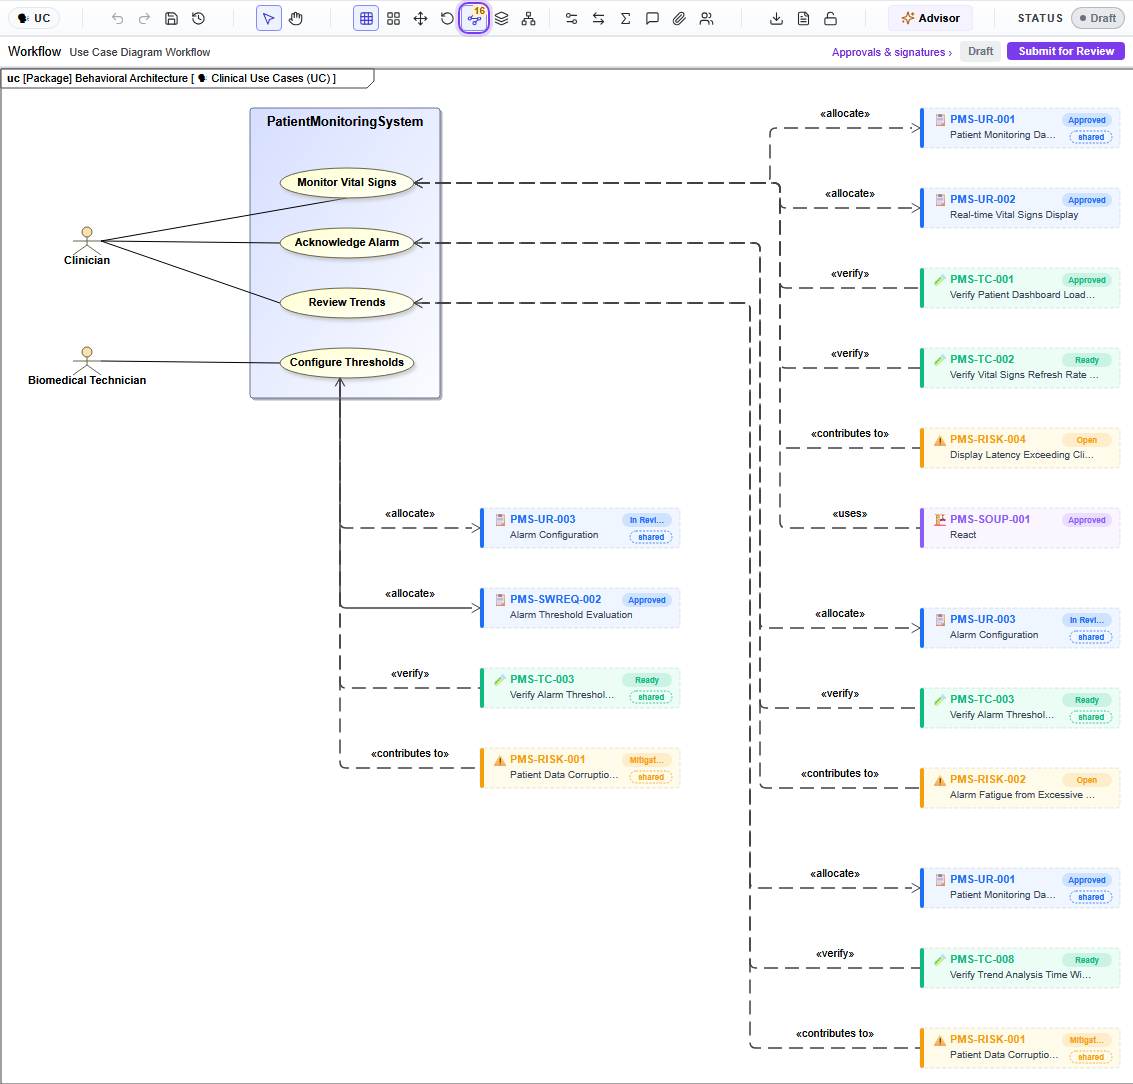Select the Biomedical Technician actor
This screenshot has width=1133, height=1084.
pos(87,366)
